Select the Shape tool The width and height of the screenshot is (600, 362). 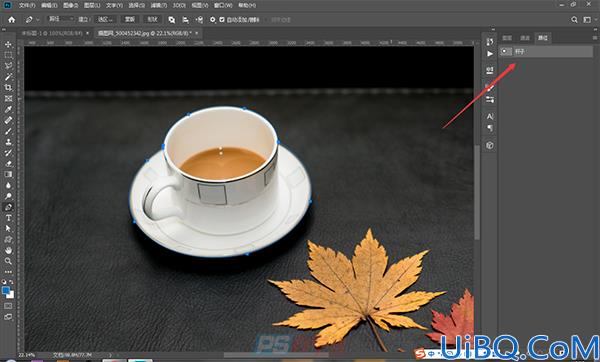pos(8,240)
